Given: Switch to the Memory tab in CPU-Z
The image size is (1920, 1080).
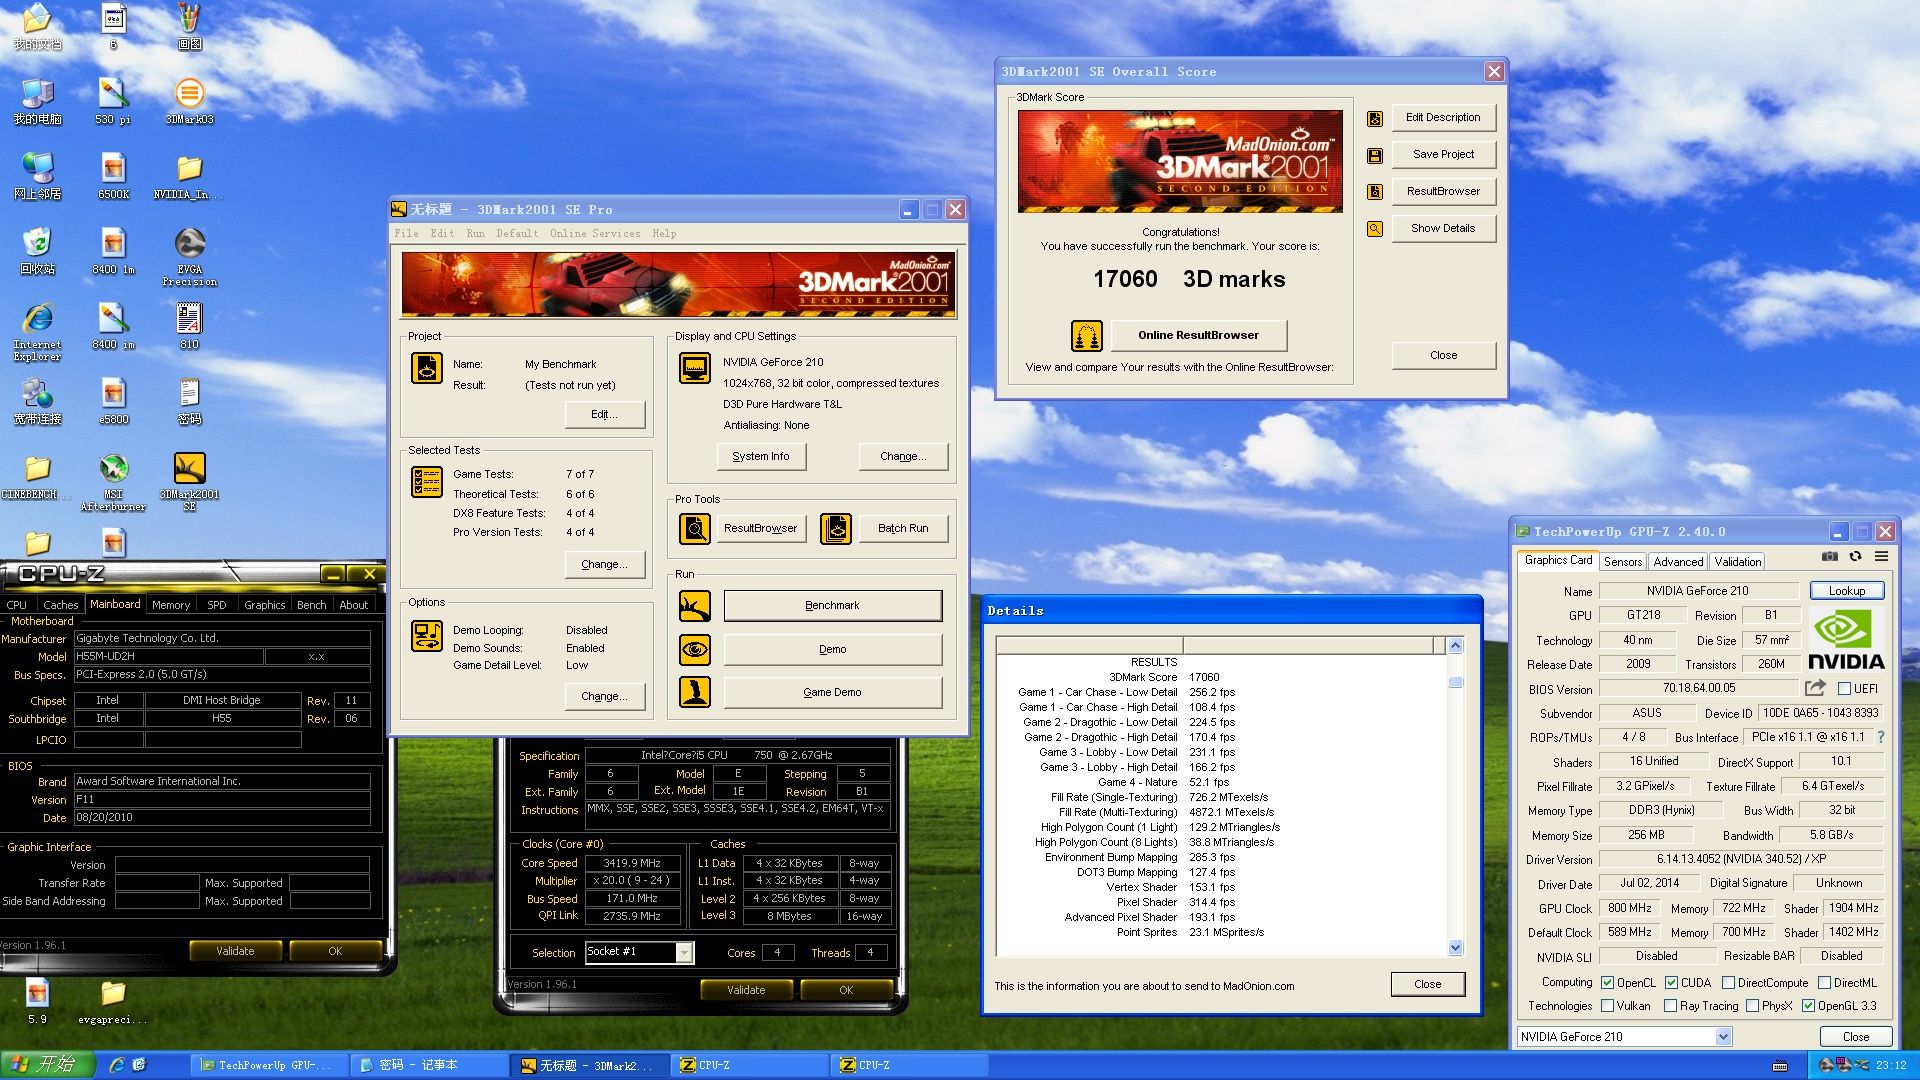Looking at the screenshot, I should point(171,605).
